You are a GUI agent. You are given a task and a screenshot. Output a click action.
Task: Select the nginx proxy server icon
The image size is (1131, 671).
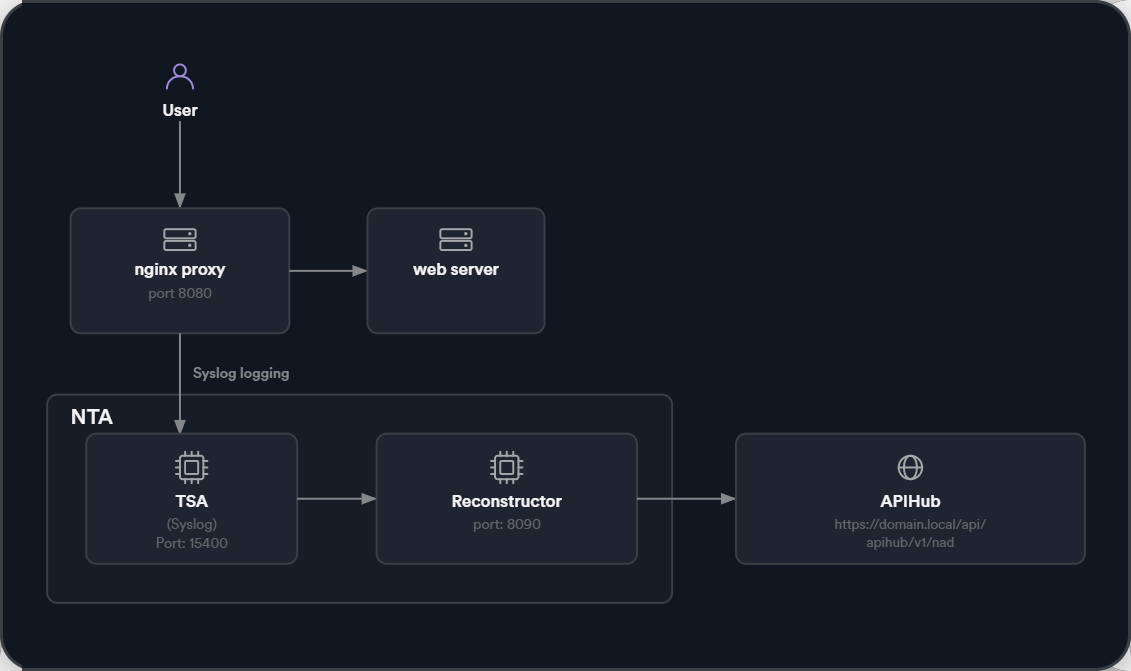(x=180, y=240)
